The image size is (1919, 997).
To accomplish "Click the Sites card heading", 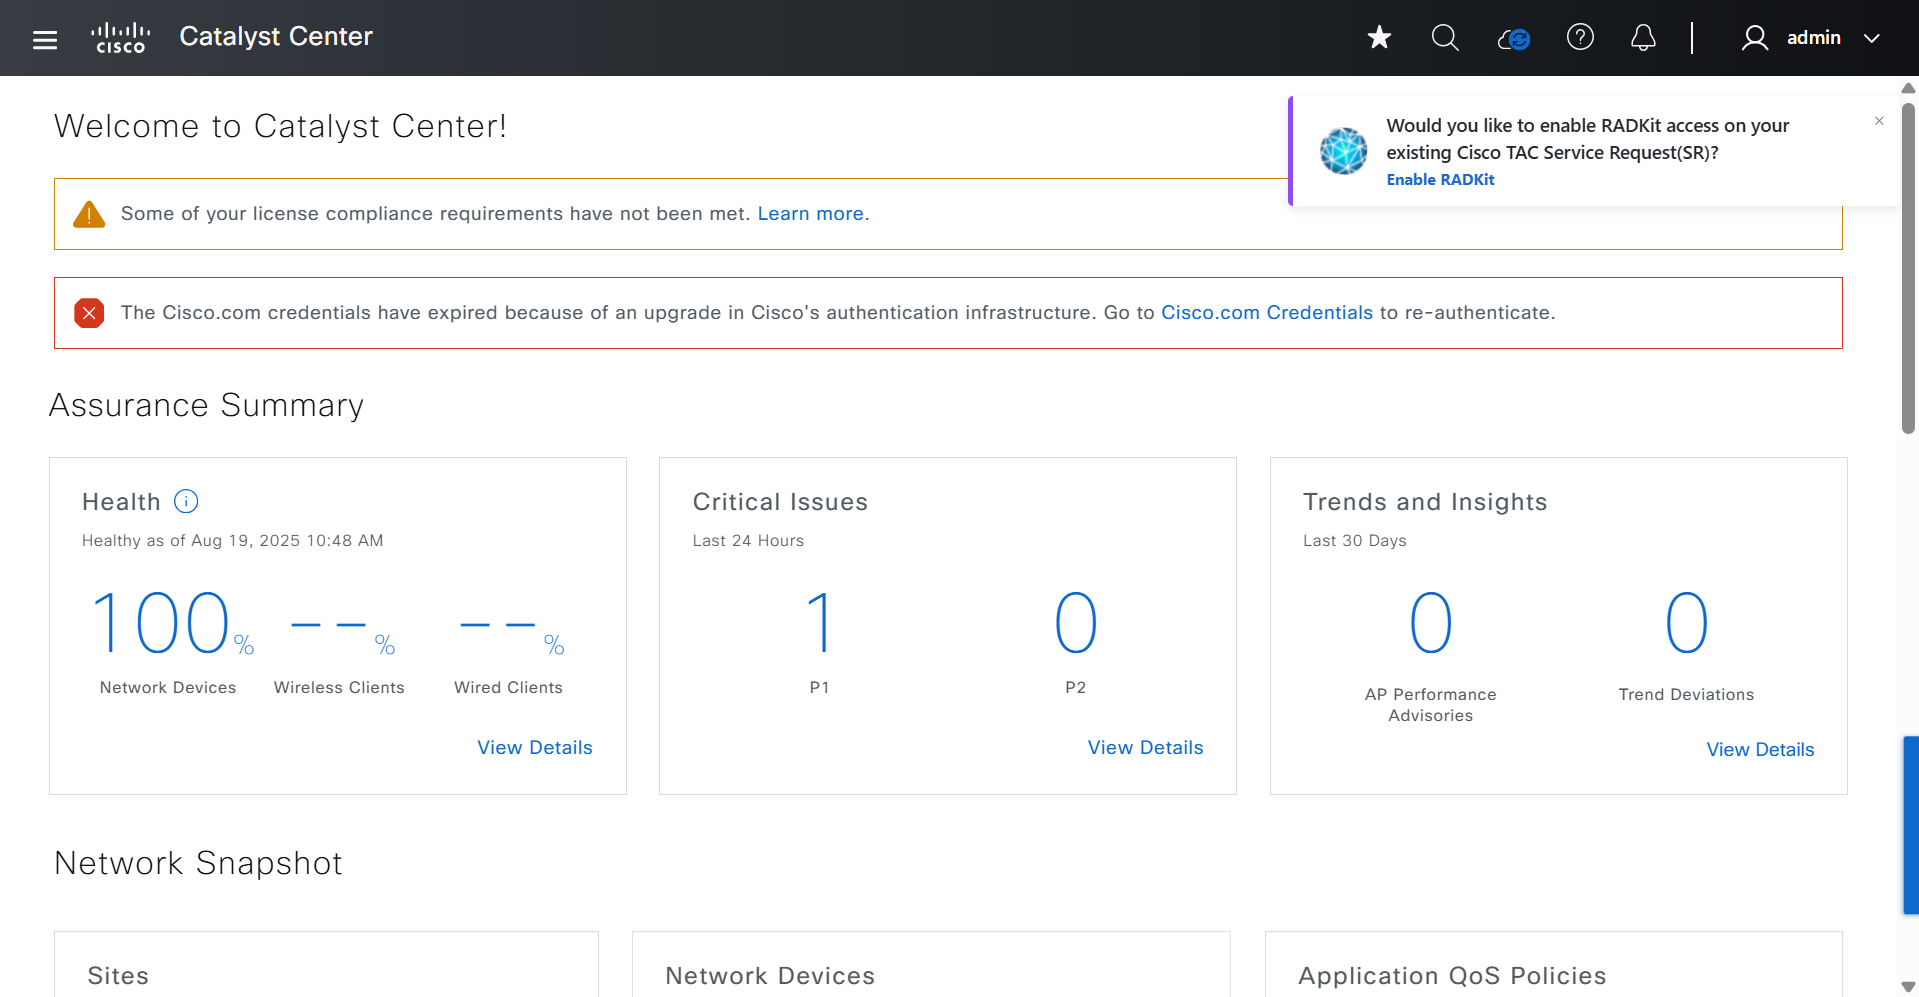I will tap(118, 976).
